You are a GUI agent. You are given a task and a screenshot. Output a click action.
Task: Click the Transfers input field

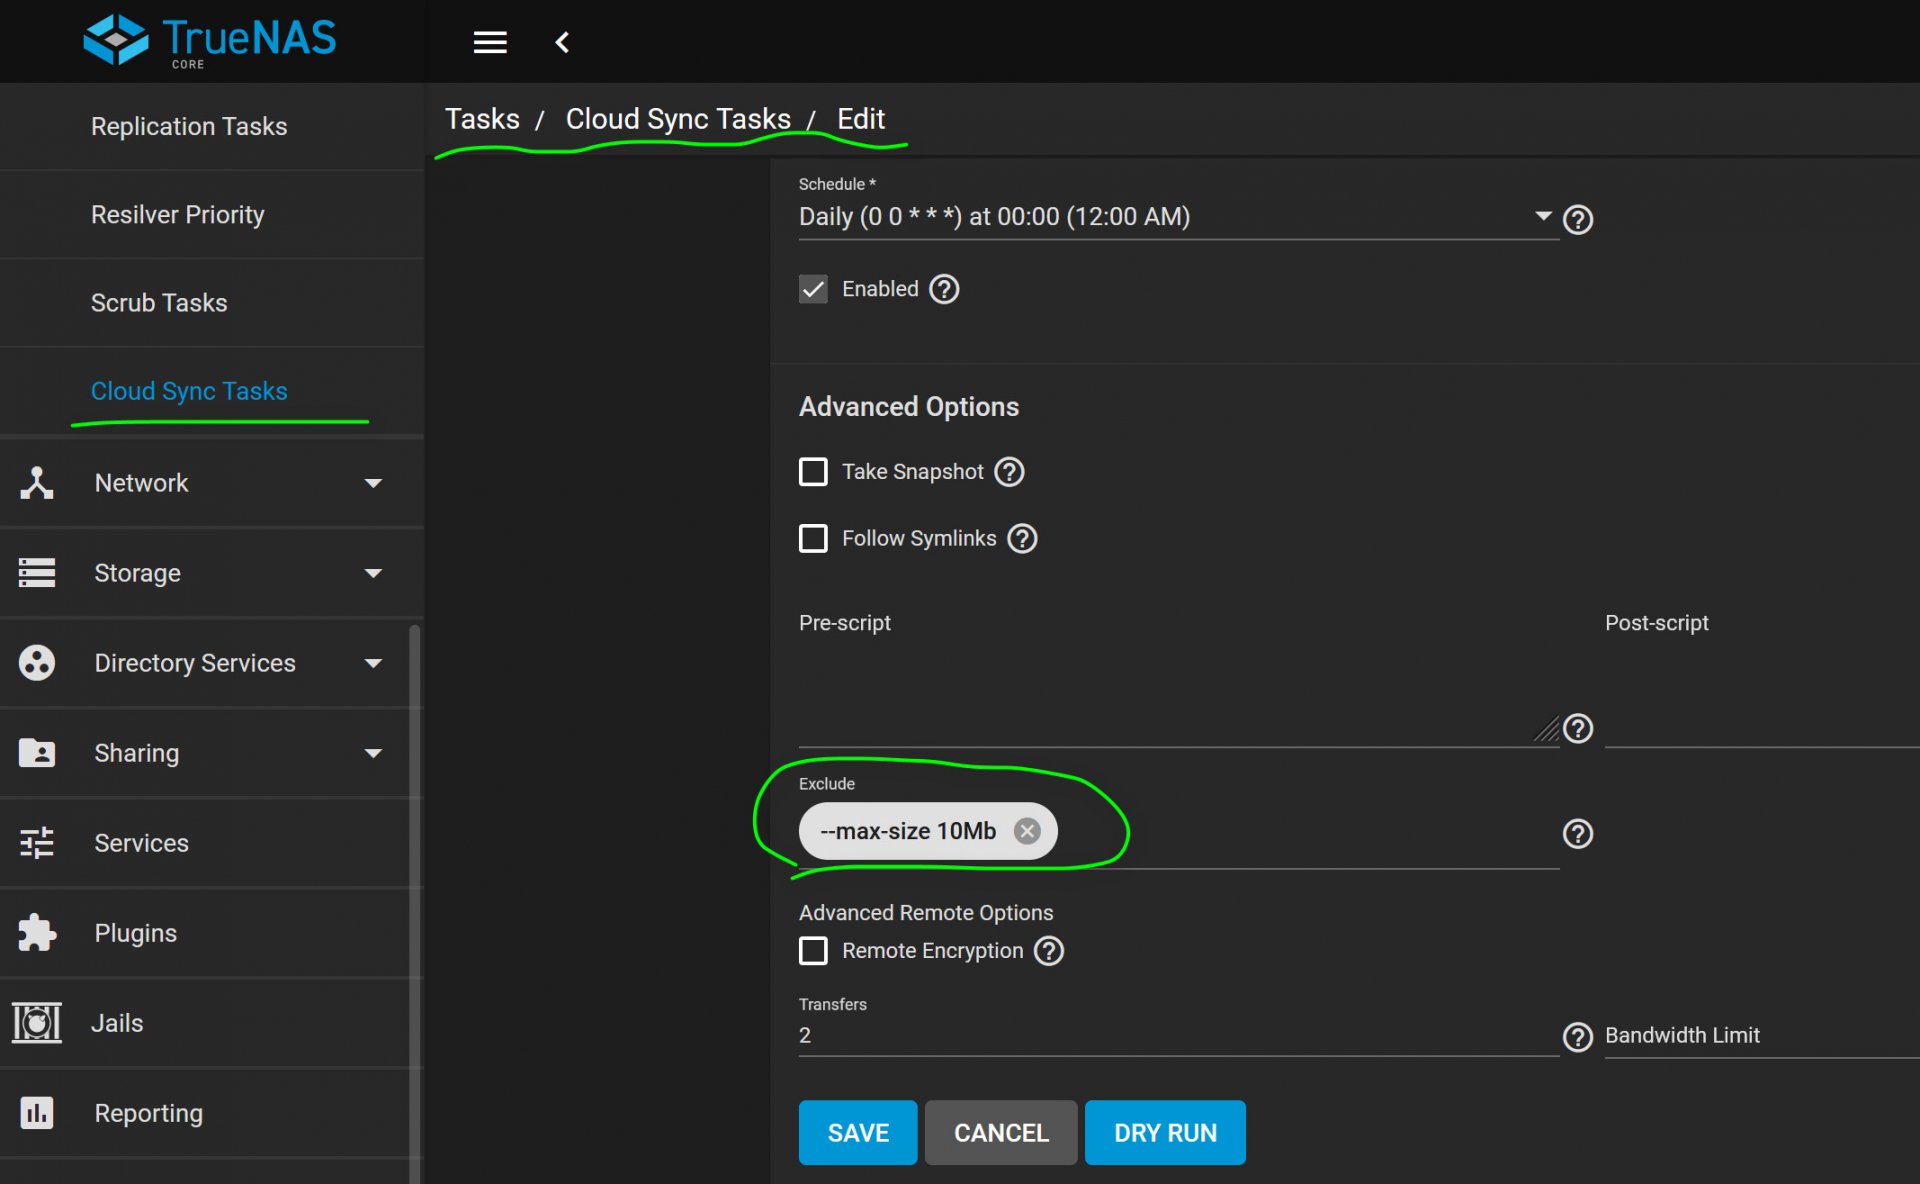pos(1179,1035)
